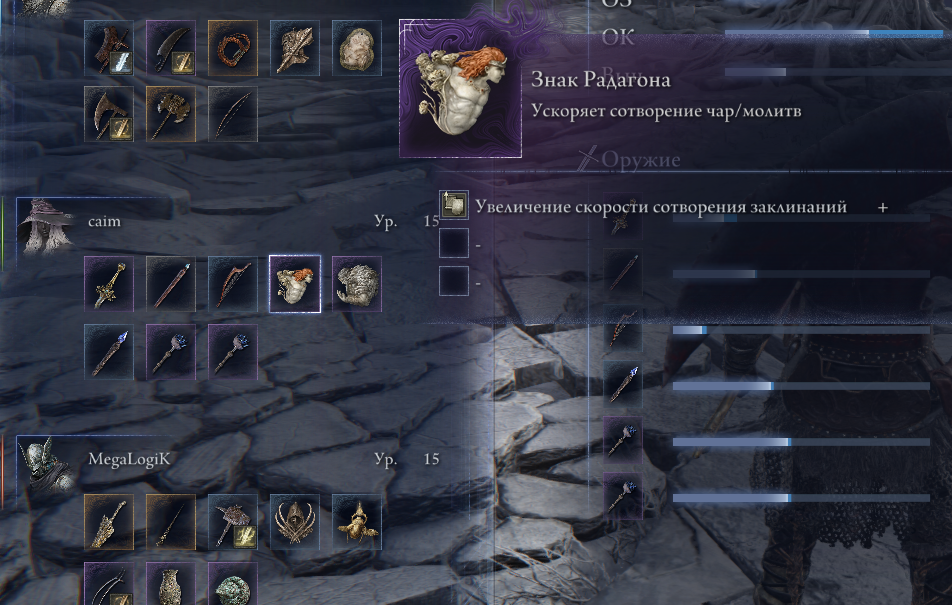The width and height of the screenshot is (952, 605).
Task: Switch to the Оружие section
Action: coord(641,159)
